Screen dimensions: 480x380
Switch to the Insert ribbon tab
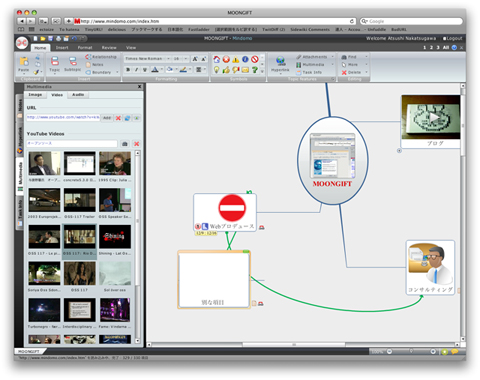click(x=62, y=48)
